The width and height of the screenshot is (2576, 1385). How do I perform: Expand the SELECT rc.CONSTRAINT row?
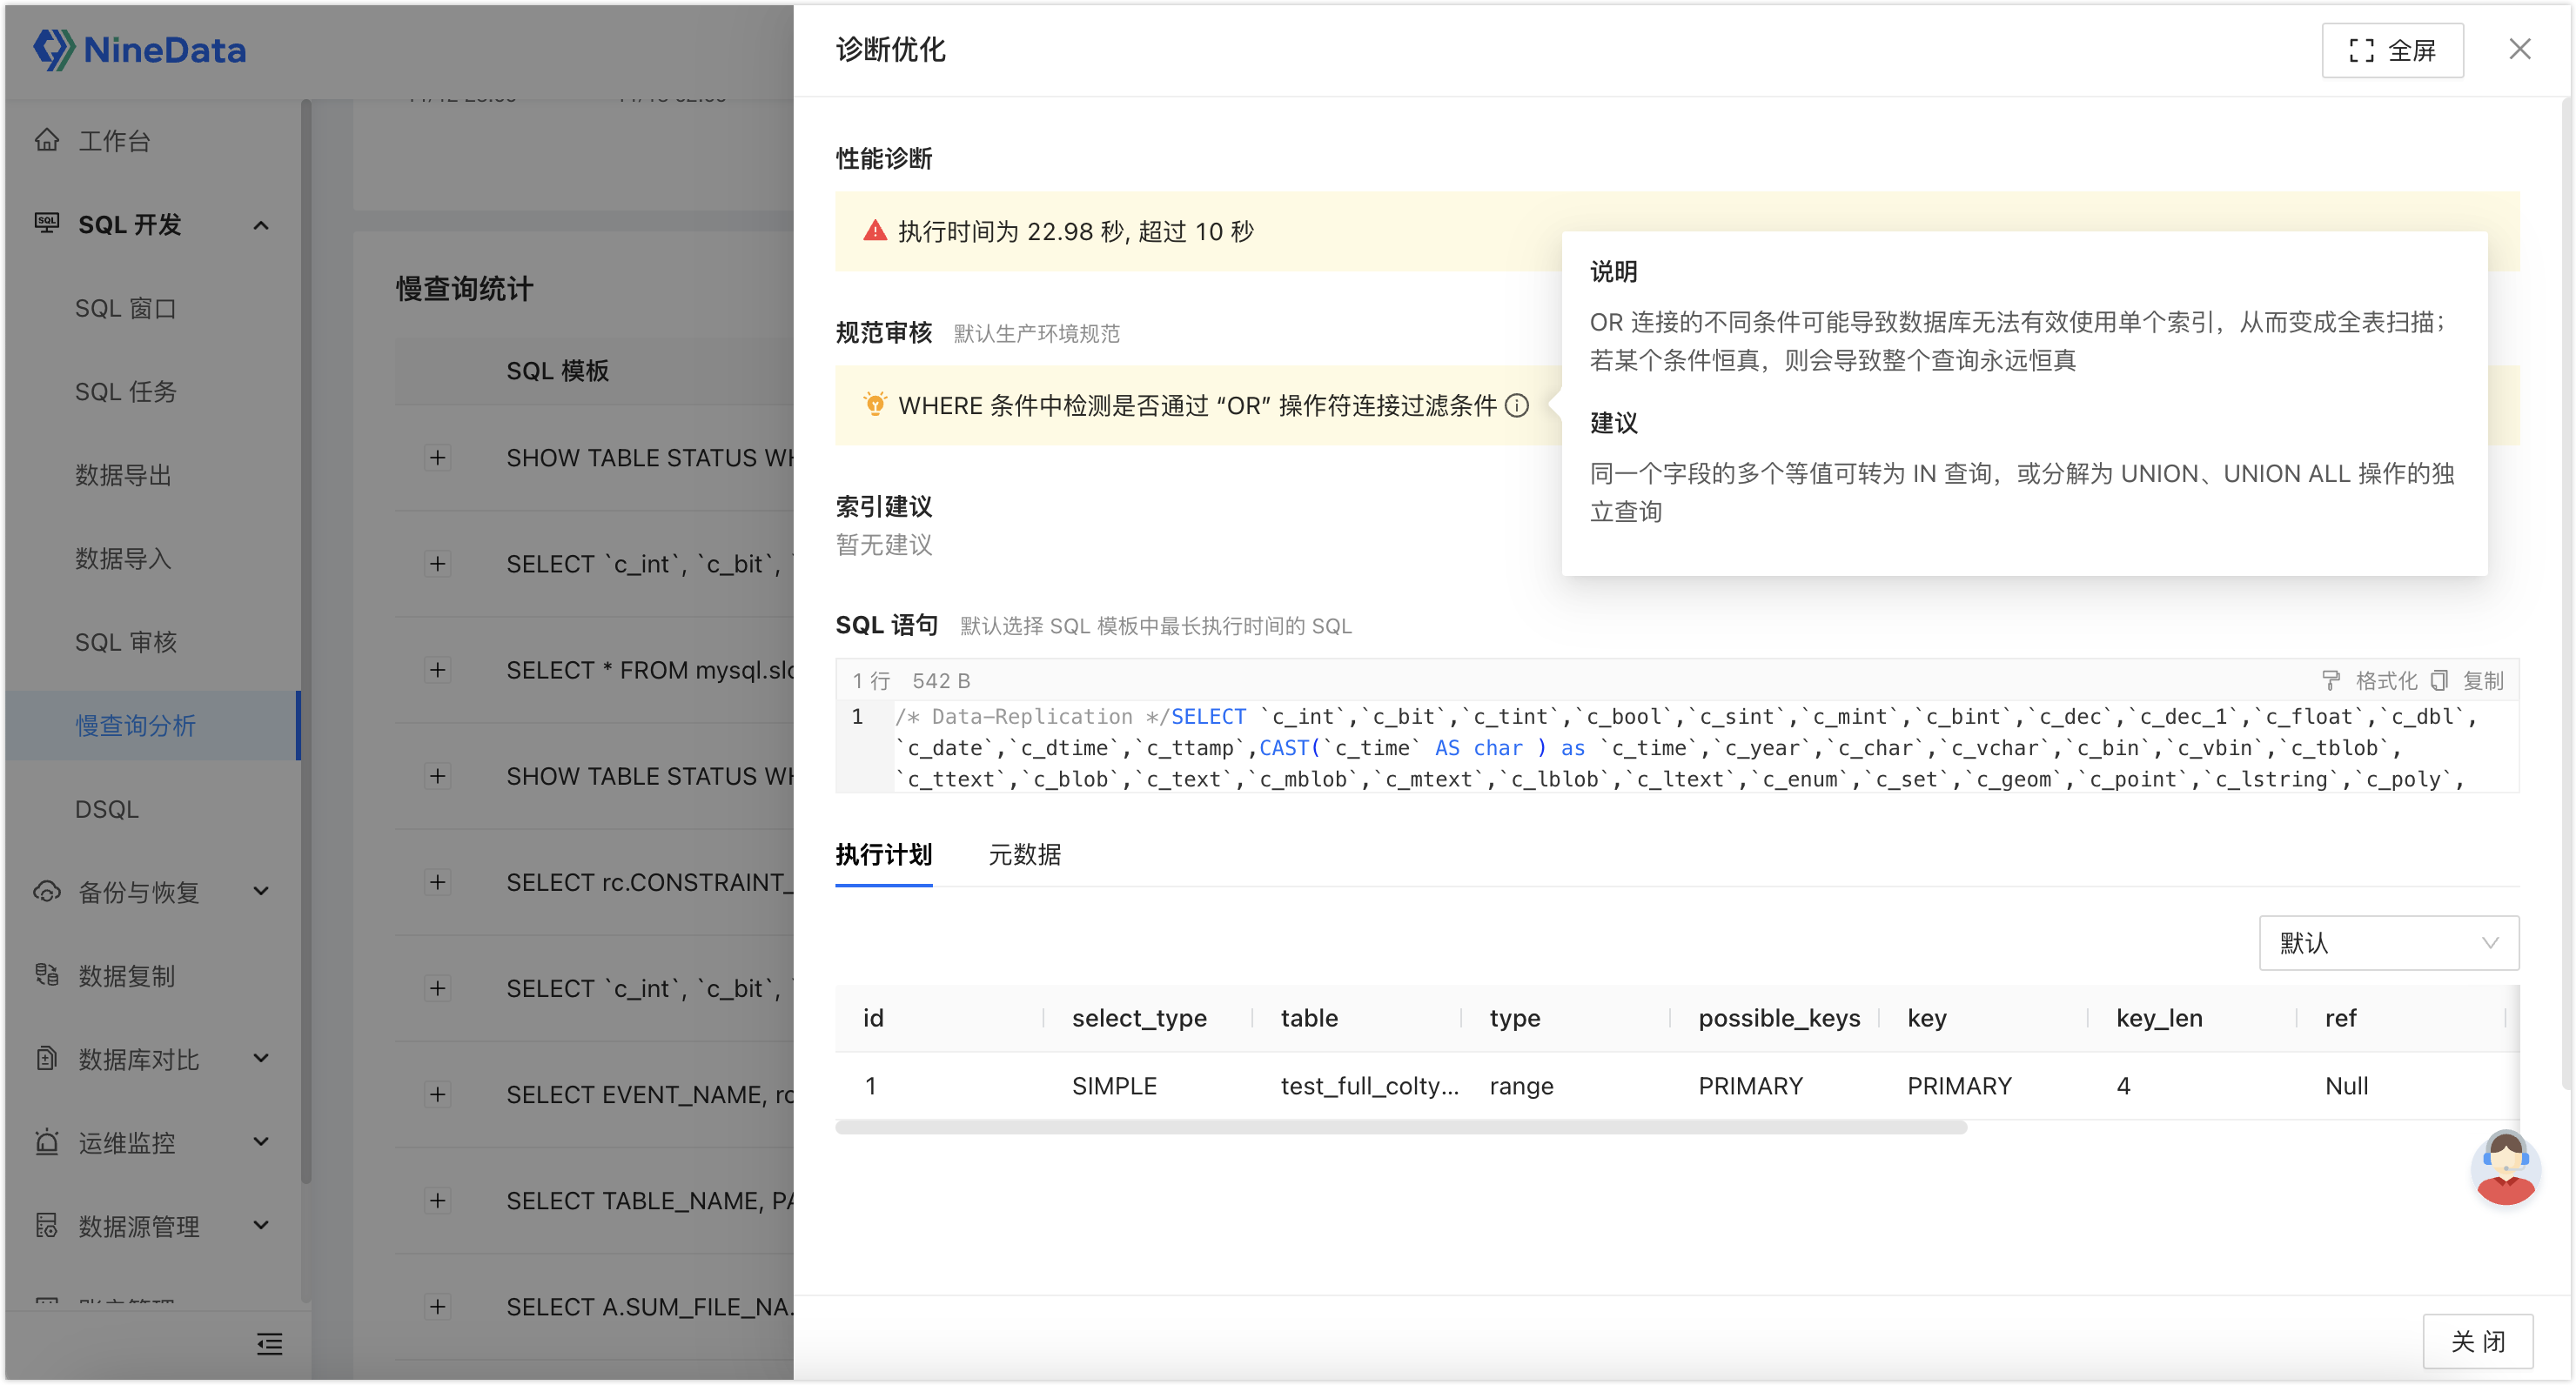(437, 882)
